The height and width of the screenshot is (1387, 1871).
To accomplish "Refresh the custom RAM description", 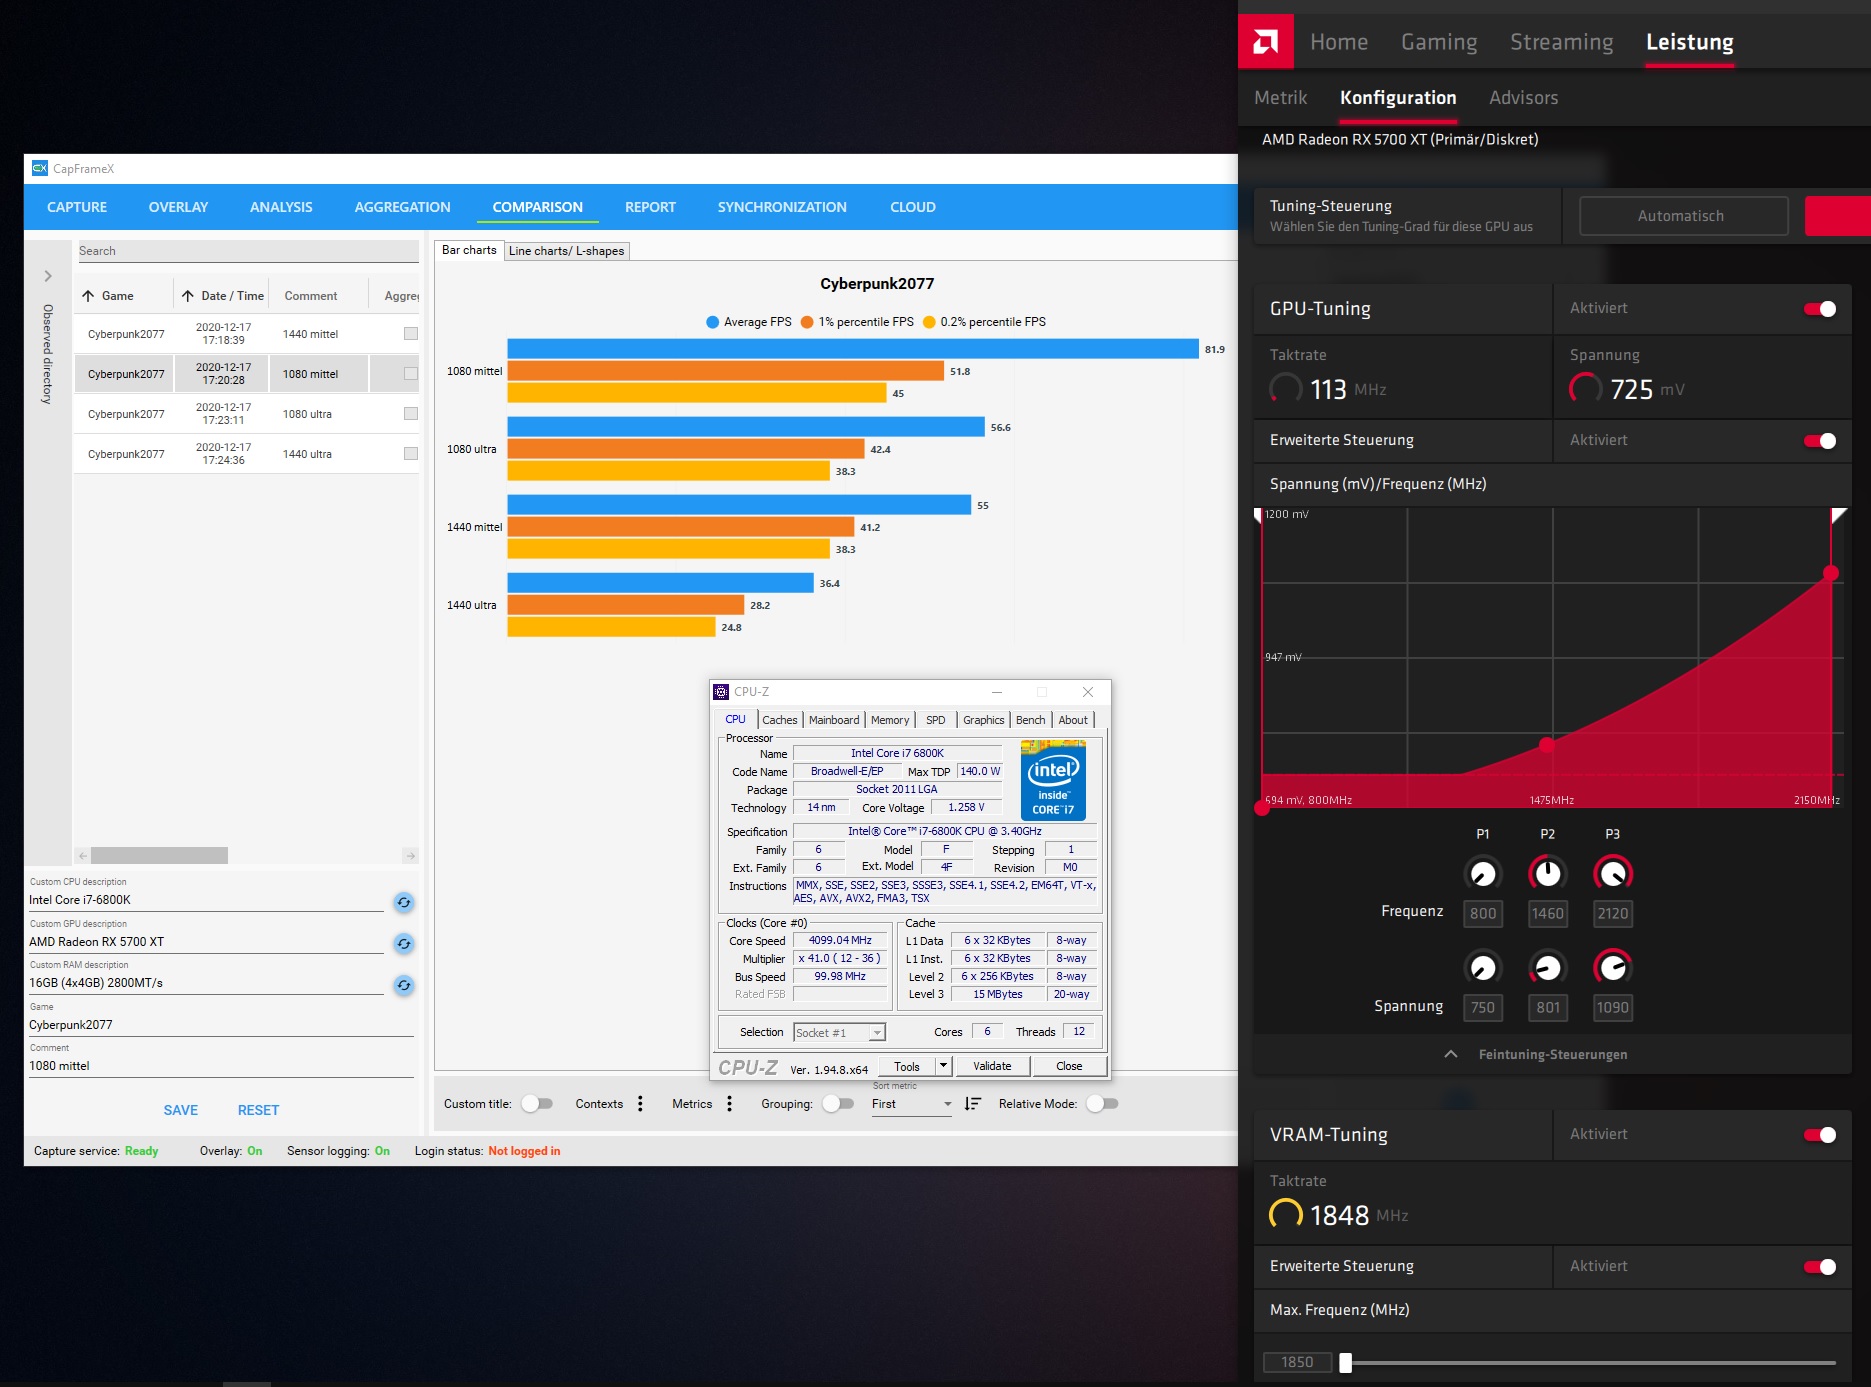I will click(404, 985).
